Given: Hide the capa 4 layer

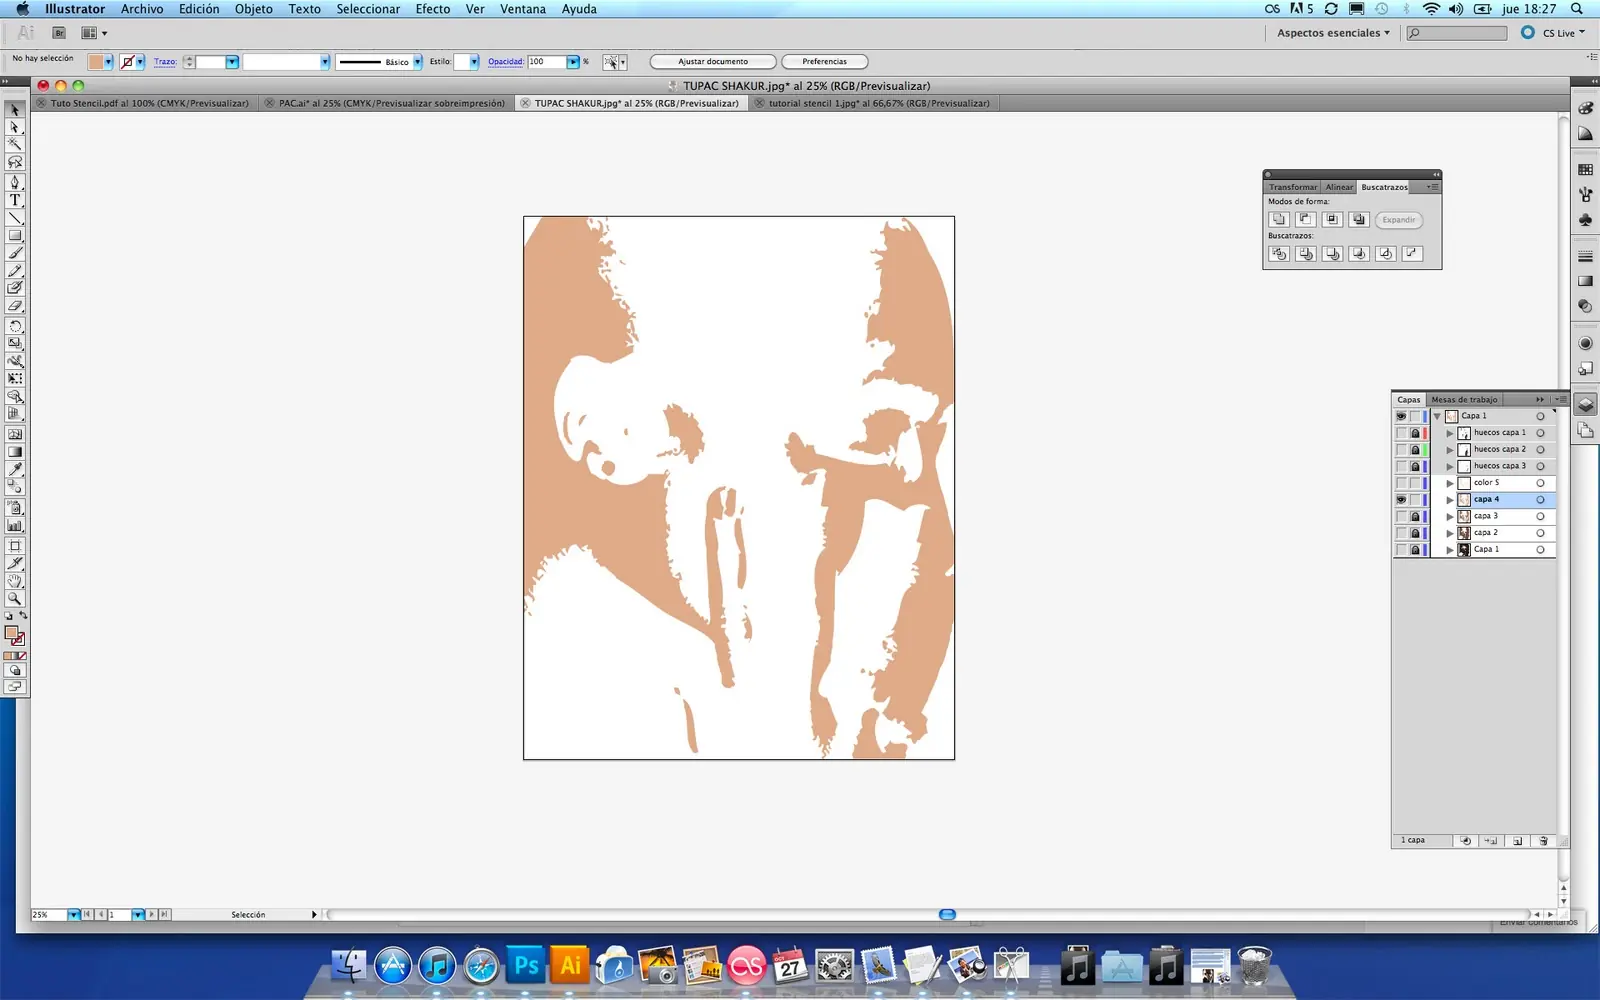Looking at the screenshot, I should click(x=1401, y=499).
